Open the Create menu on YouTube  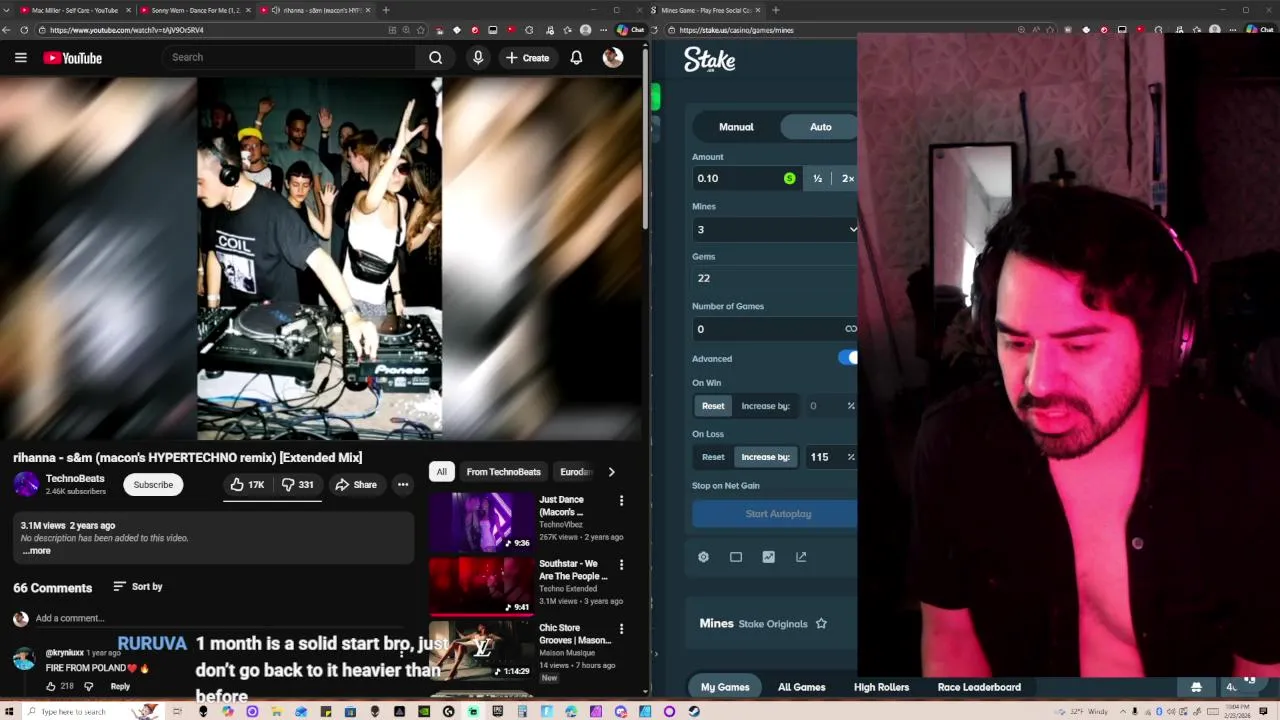[x=527, y=58]
